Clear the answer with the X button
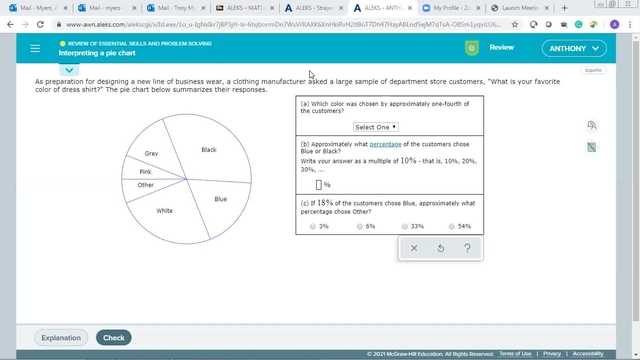The height and width of the screenshot is (360, 640). (x=414, y=248)
